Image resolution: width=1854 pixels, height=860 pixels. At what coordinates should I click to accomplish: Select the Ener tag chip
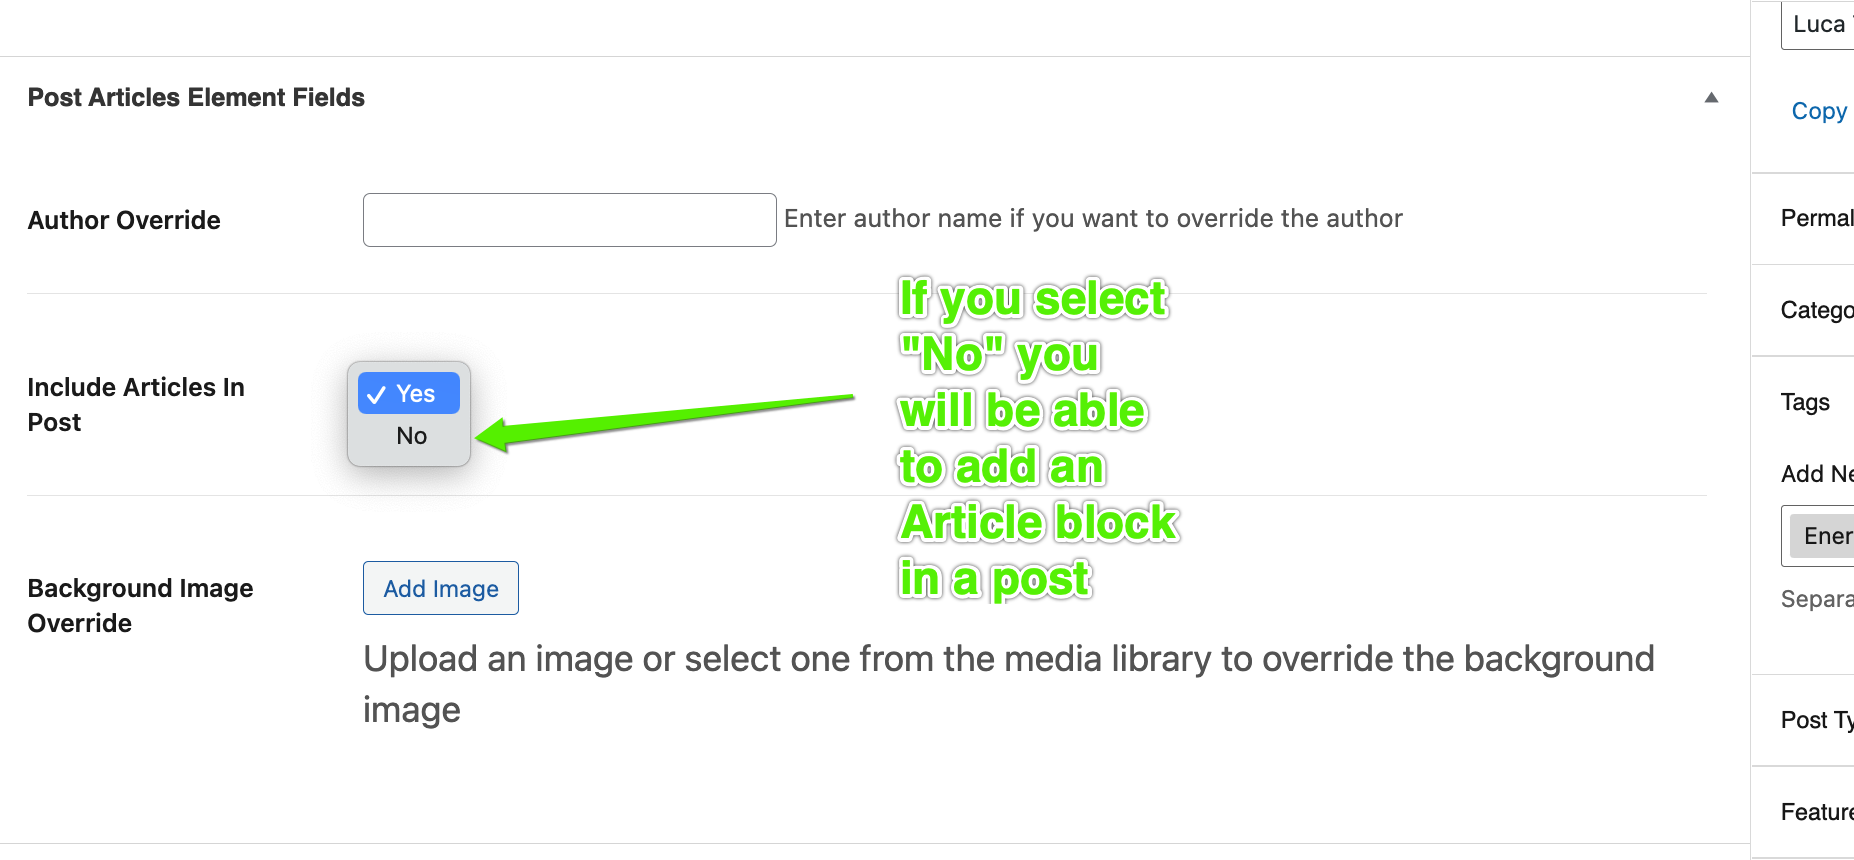pyautogui.click(x=1824, y=536)
